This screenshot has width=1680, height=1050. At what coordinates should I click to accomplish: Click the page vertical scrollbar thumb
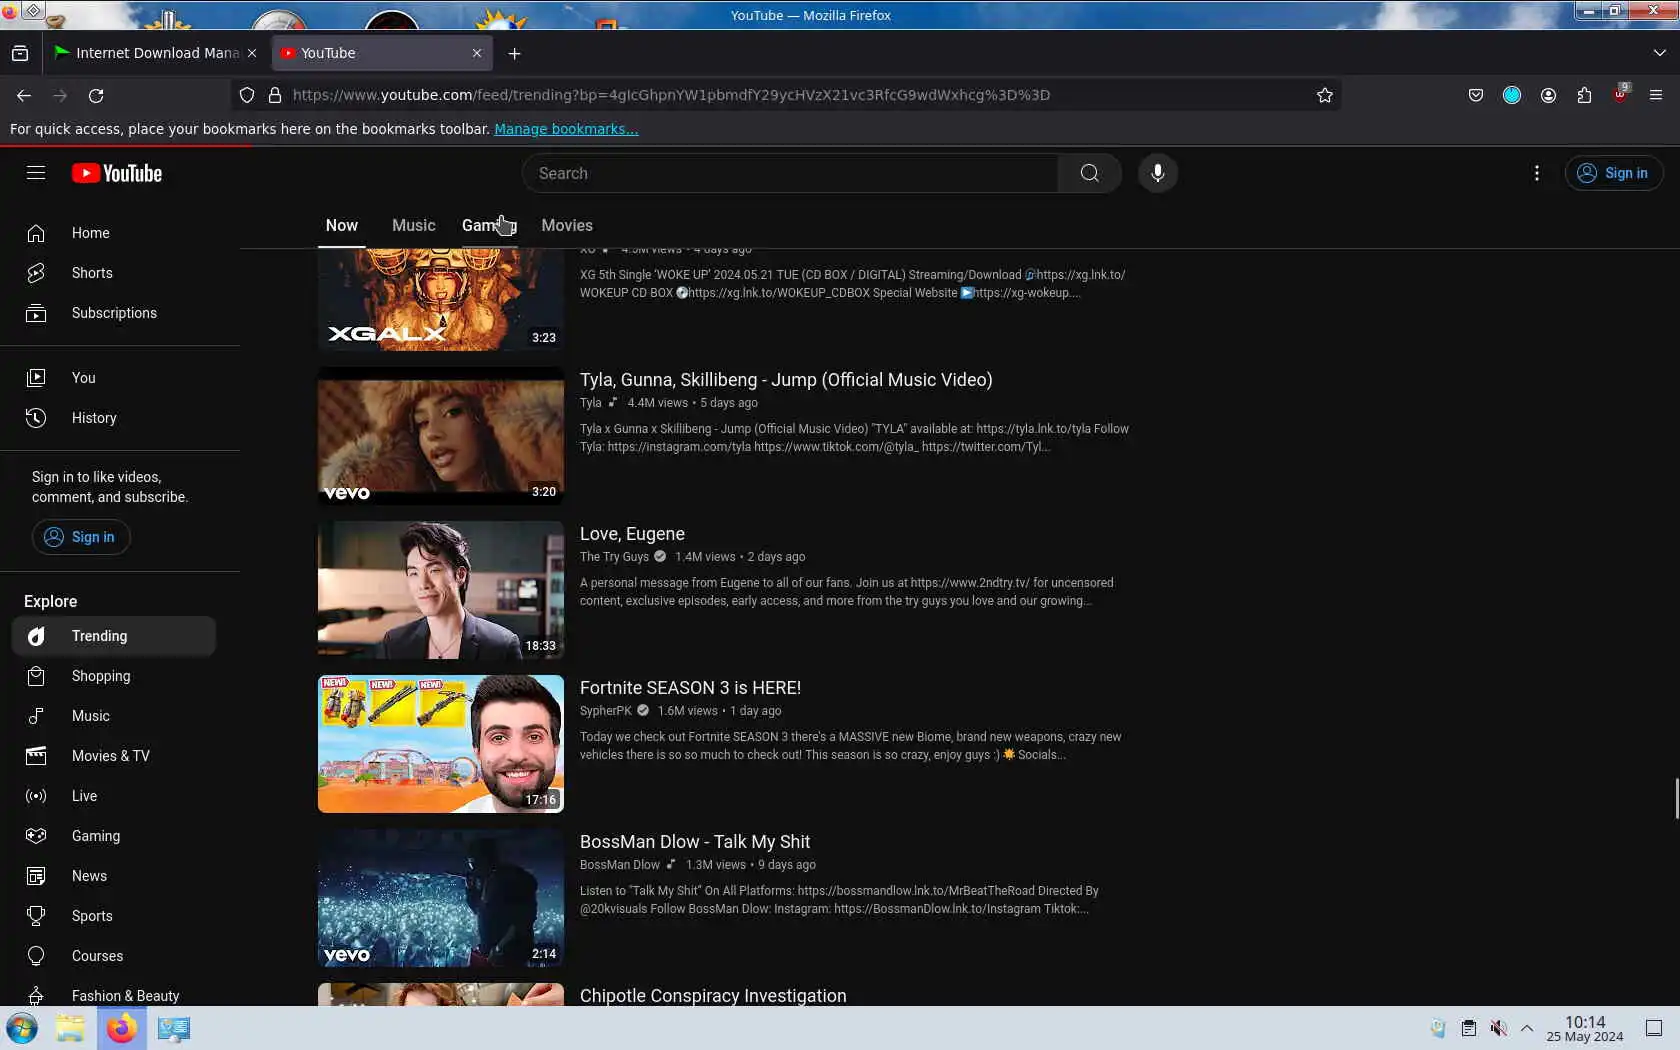(1676, 798)
